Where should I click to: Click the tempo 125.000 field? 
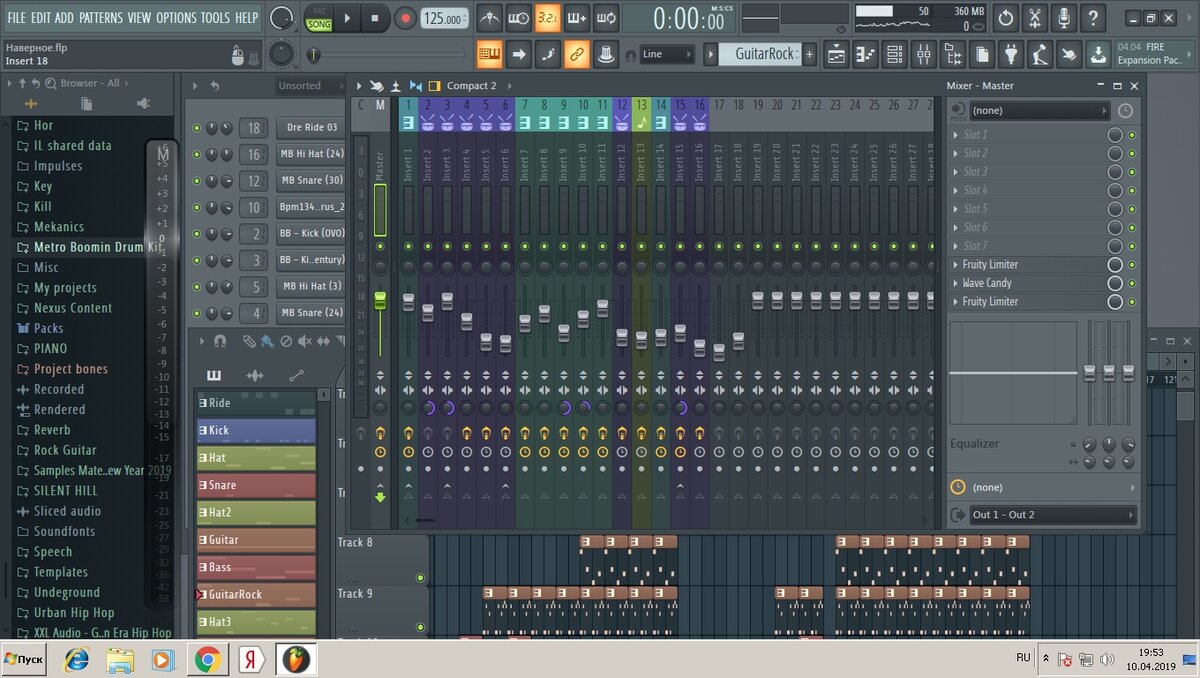445,18
